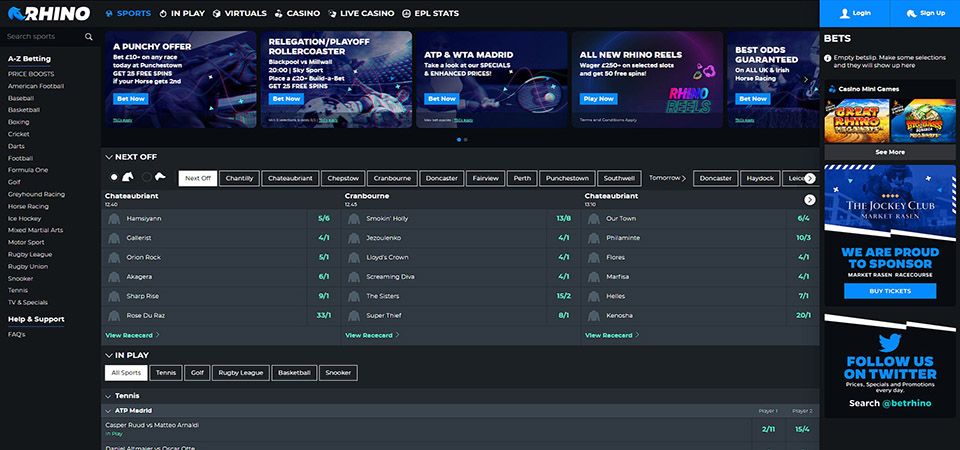Click the jockey silk icon for Hamsiyann

click(x=113, y=219)
